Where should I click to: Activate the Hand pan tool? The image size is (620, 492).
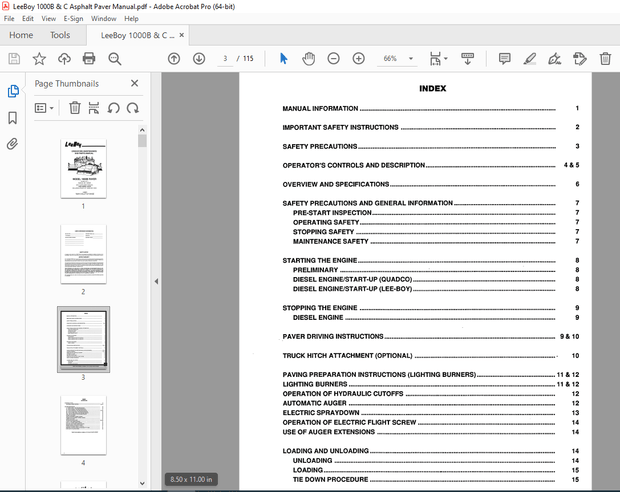[308, 59]
